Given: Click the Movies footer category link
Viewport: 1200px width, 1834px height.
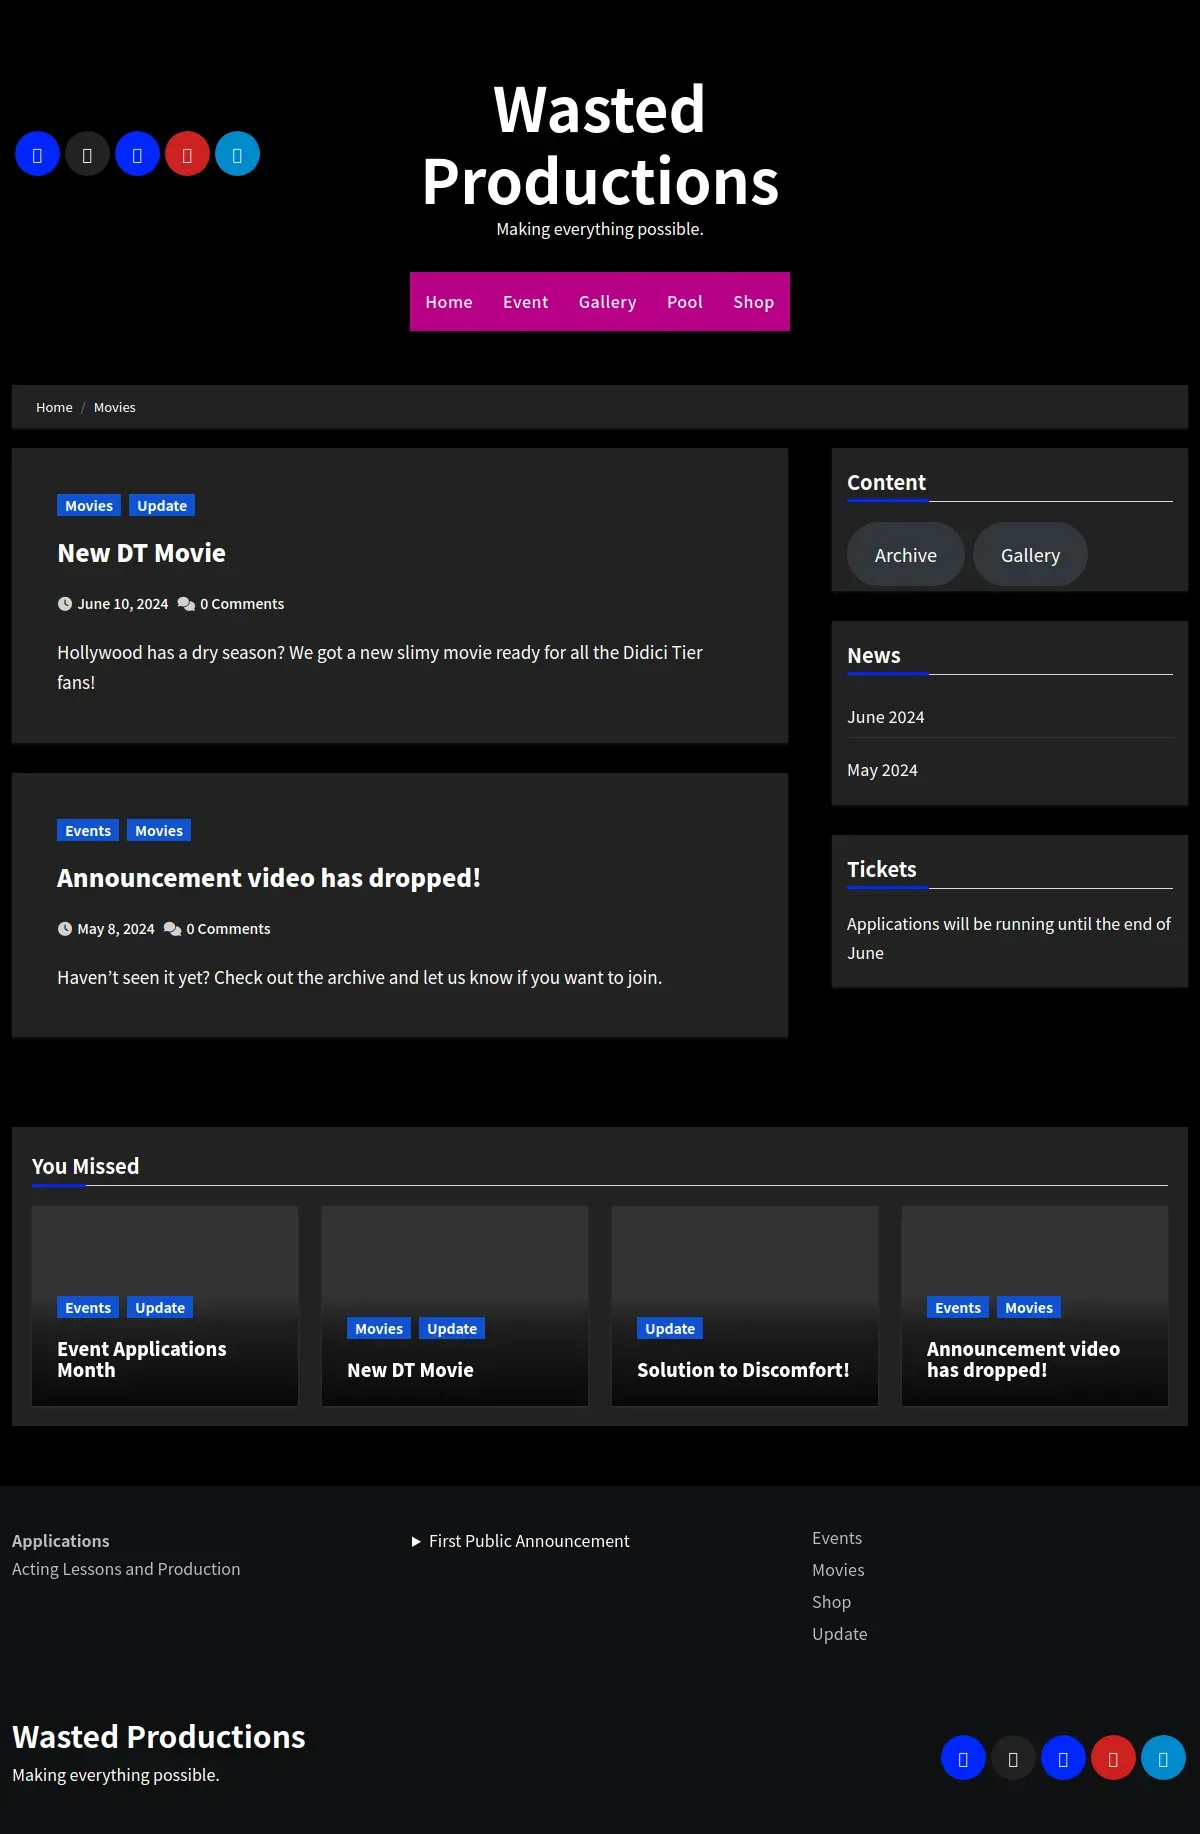Looking at the screenshot, I should (x=838, y=1570).
